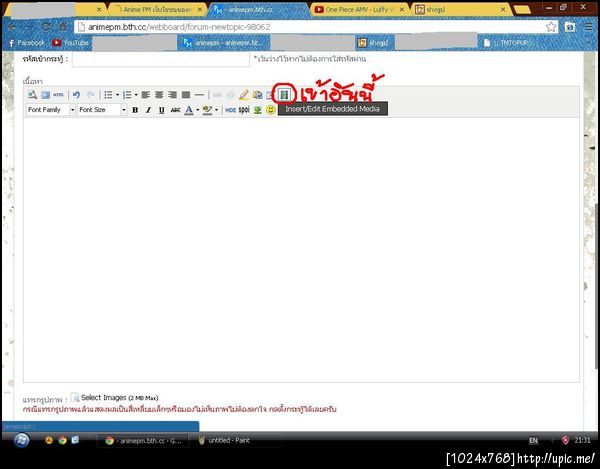Insert a bulleted list

pyautogui.click(x=108, y=95)
